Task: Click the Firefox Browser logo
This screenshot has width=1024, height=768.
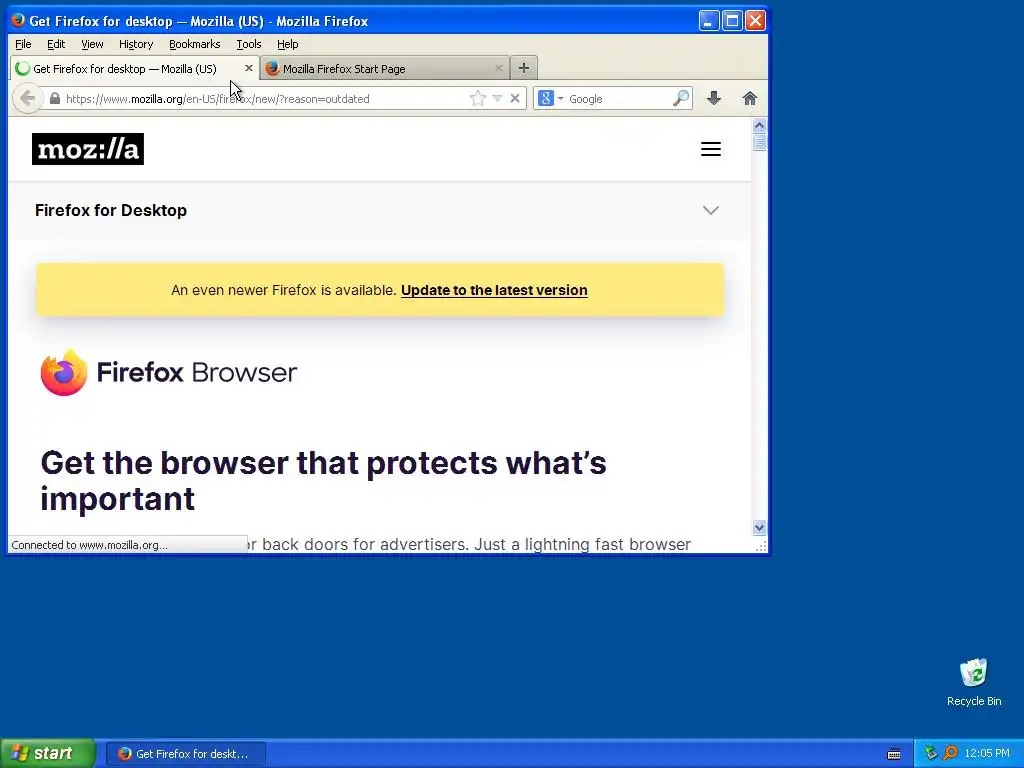Action: (x=168, y=372)
